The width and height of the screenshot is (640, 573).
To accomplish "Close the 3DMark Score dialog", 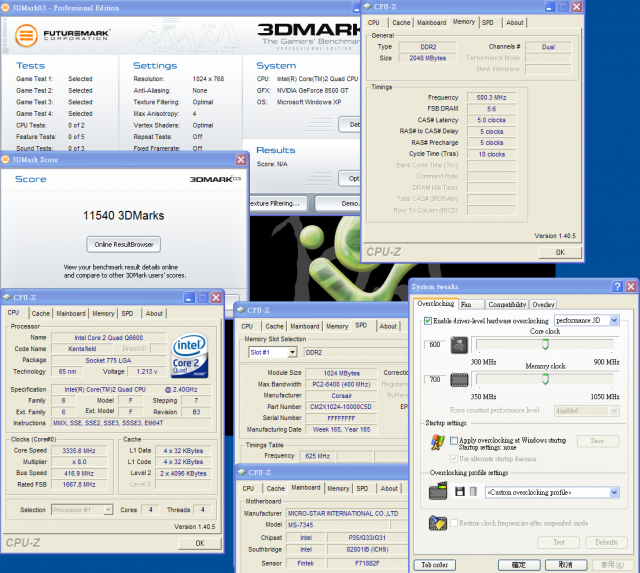I will pyautogui.click(x=241, y=160).
